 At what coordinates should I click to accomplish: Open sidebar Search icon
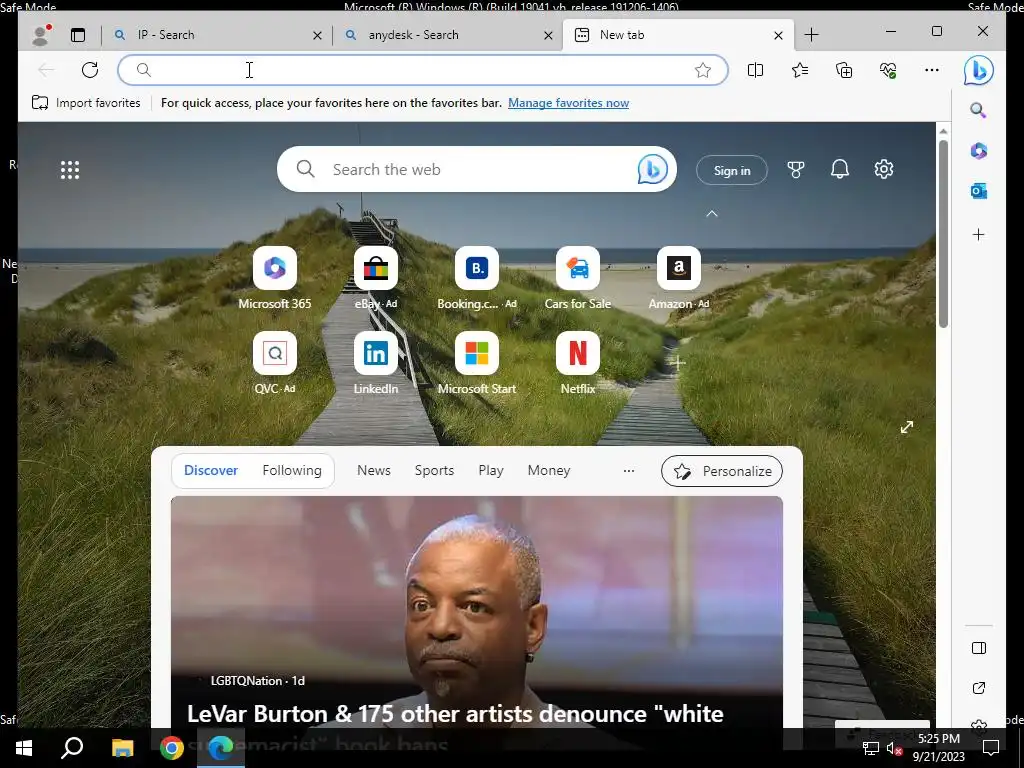coord(978,110)
